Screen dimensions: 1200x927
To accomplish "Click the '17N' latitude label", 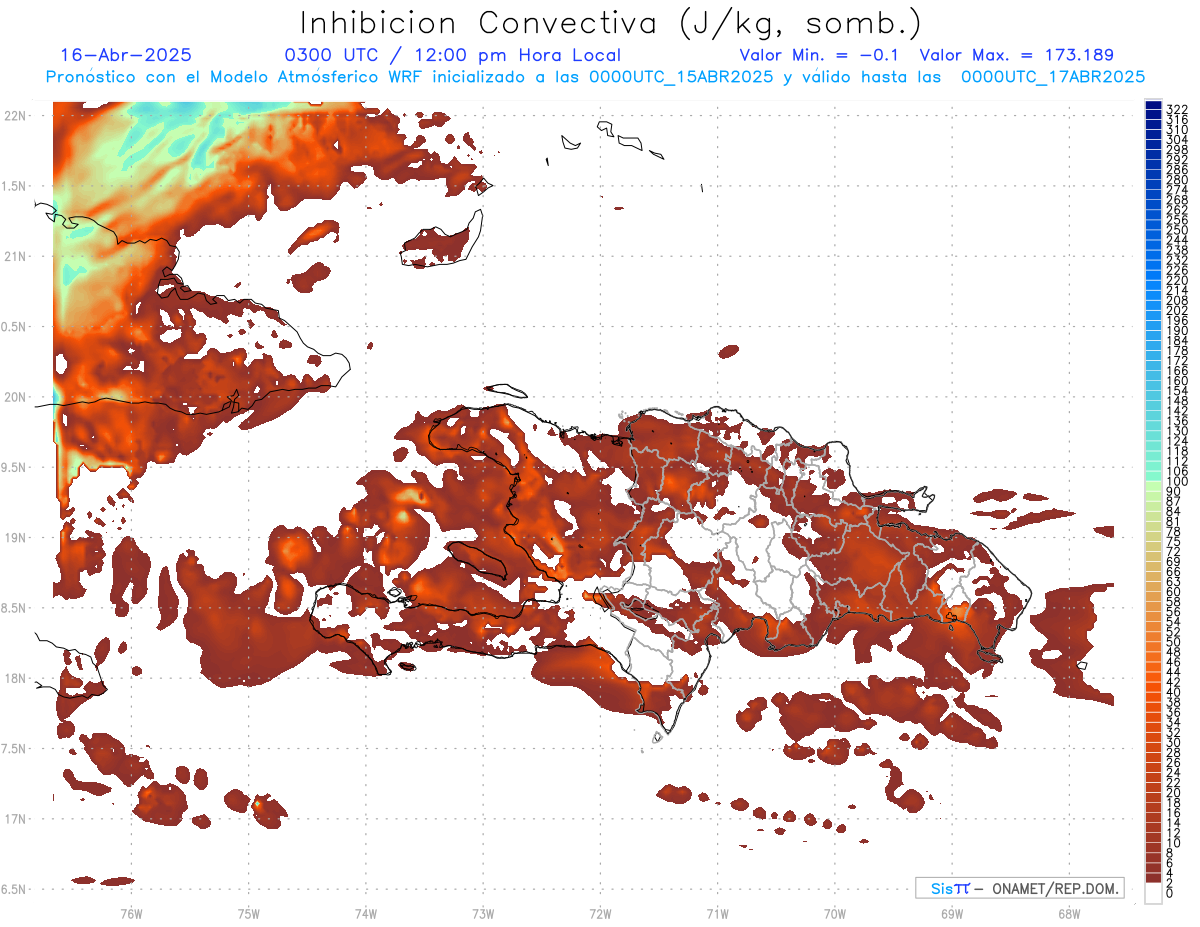I will tap(16, 819).
